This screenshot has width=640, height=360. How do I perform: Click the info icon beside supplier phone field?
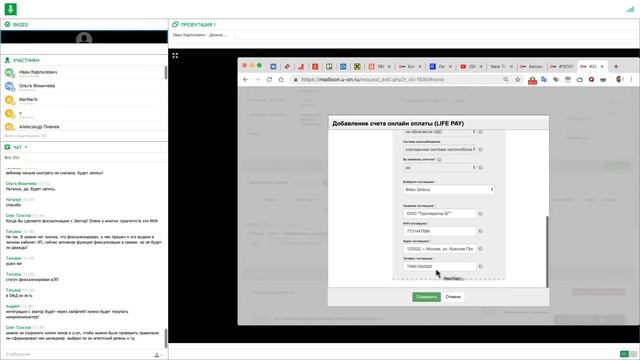click(x=481, y=267)
